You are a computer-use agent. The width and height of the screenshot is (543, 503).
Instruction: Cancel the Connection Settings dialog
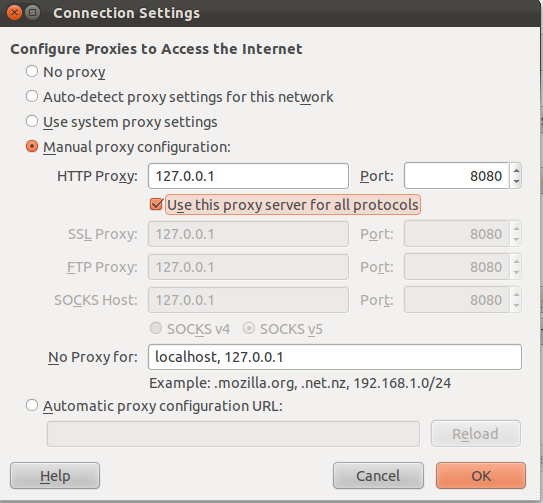[x=378, y=476]
